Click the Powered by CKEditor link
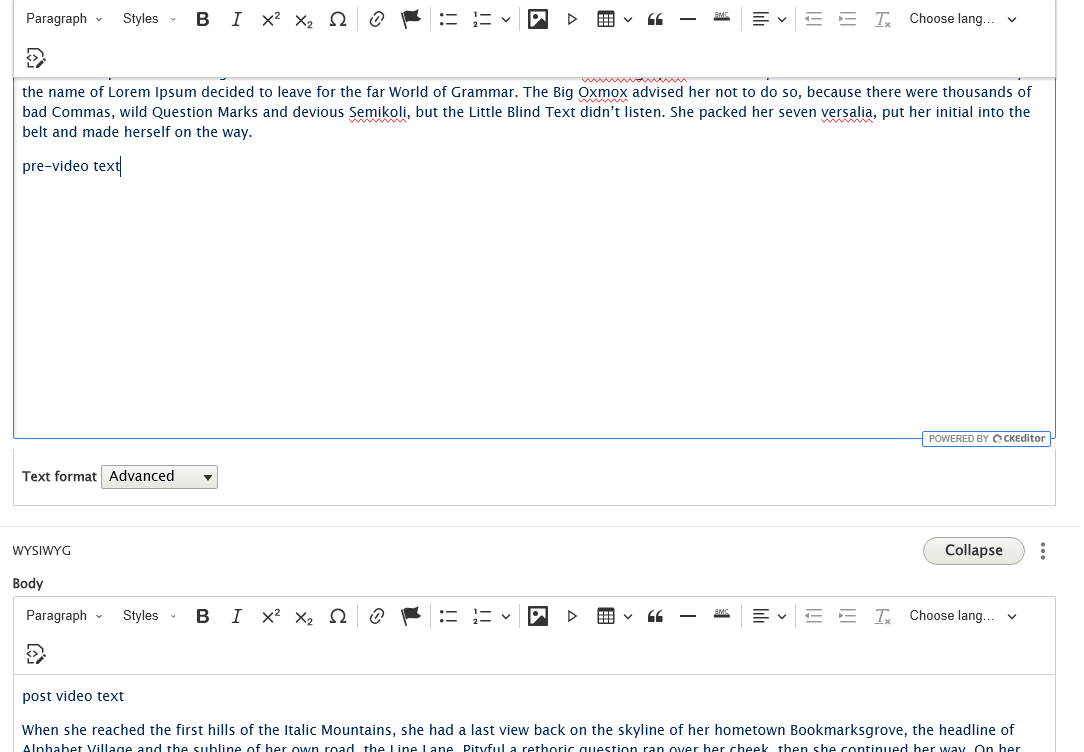The image size is (1084, 752). 987,439
